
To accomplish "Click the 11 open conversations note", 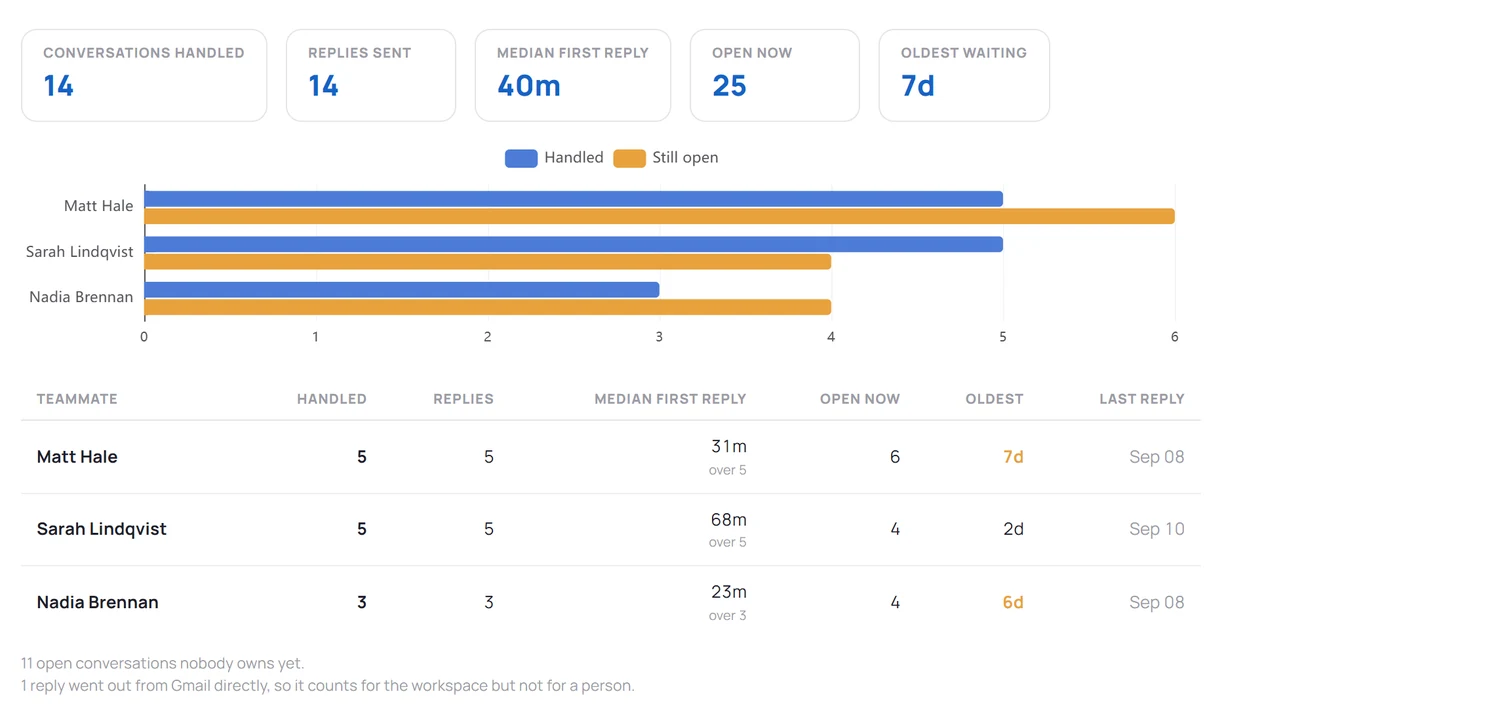I will 163,663.
